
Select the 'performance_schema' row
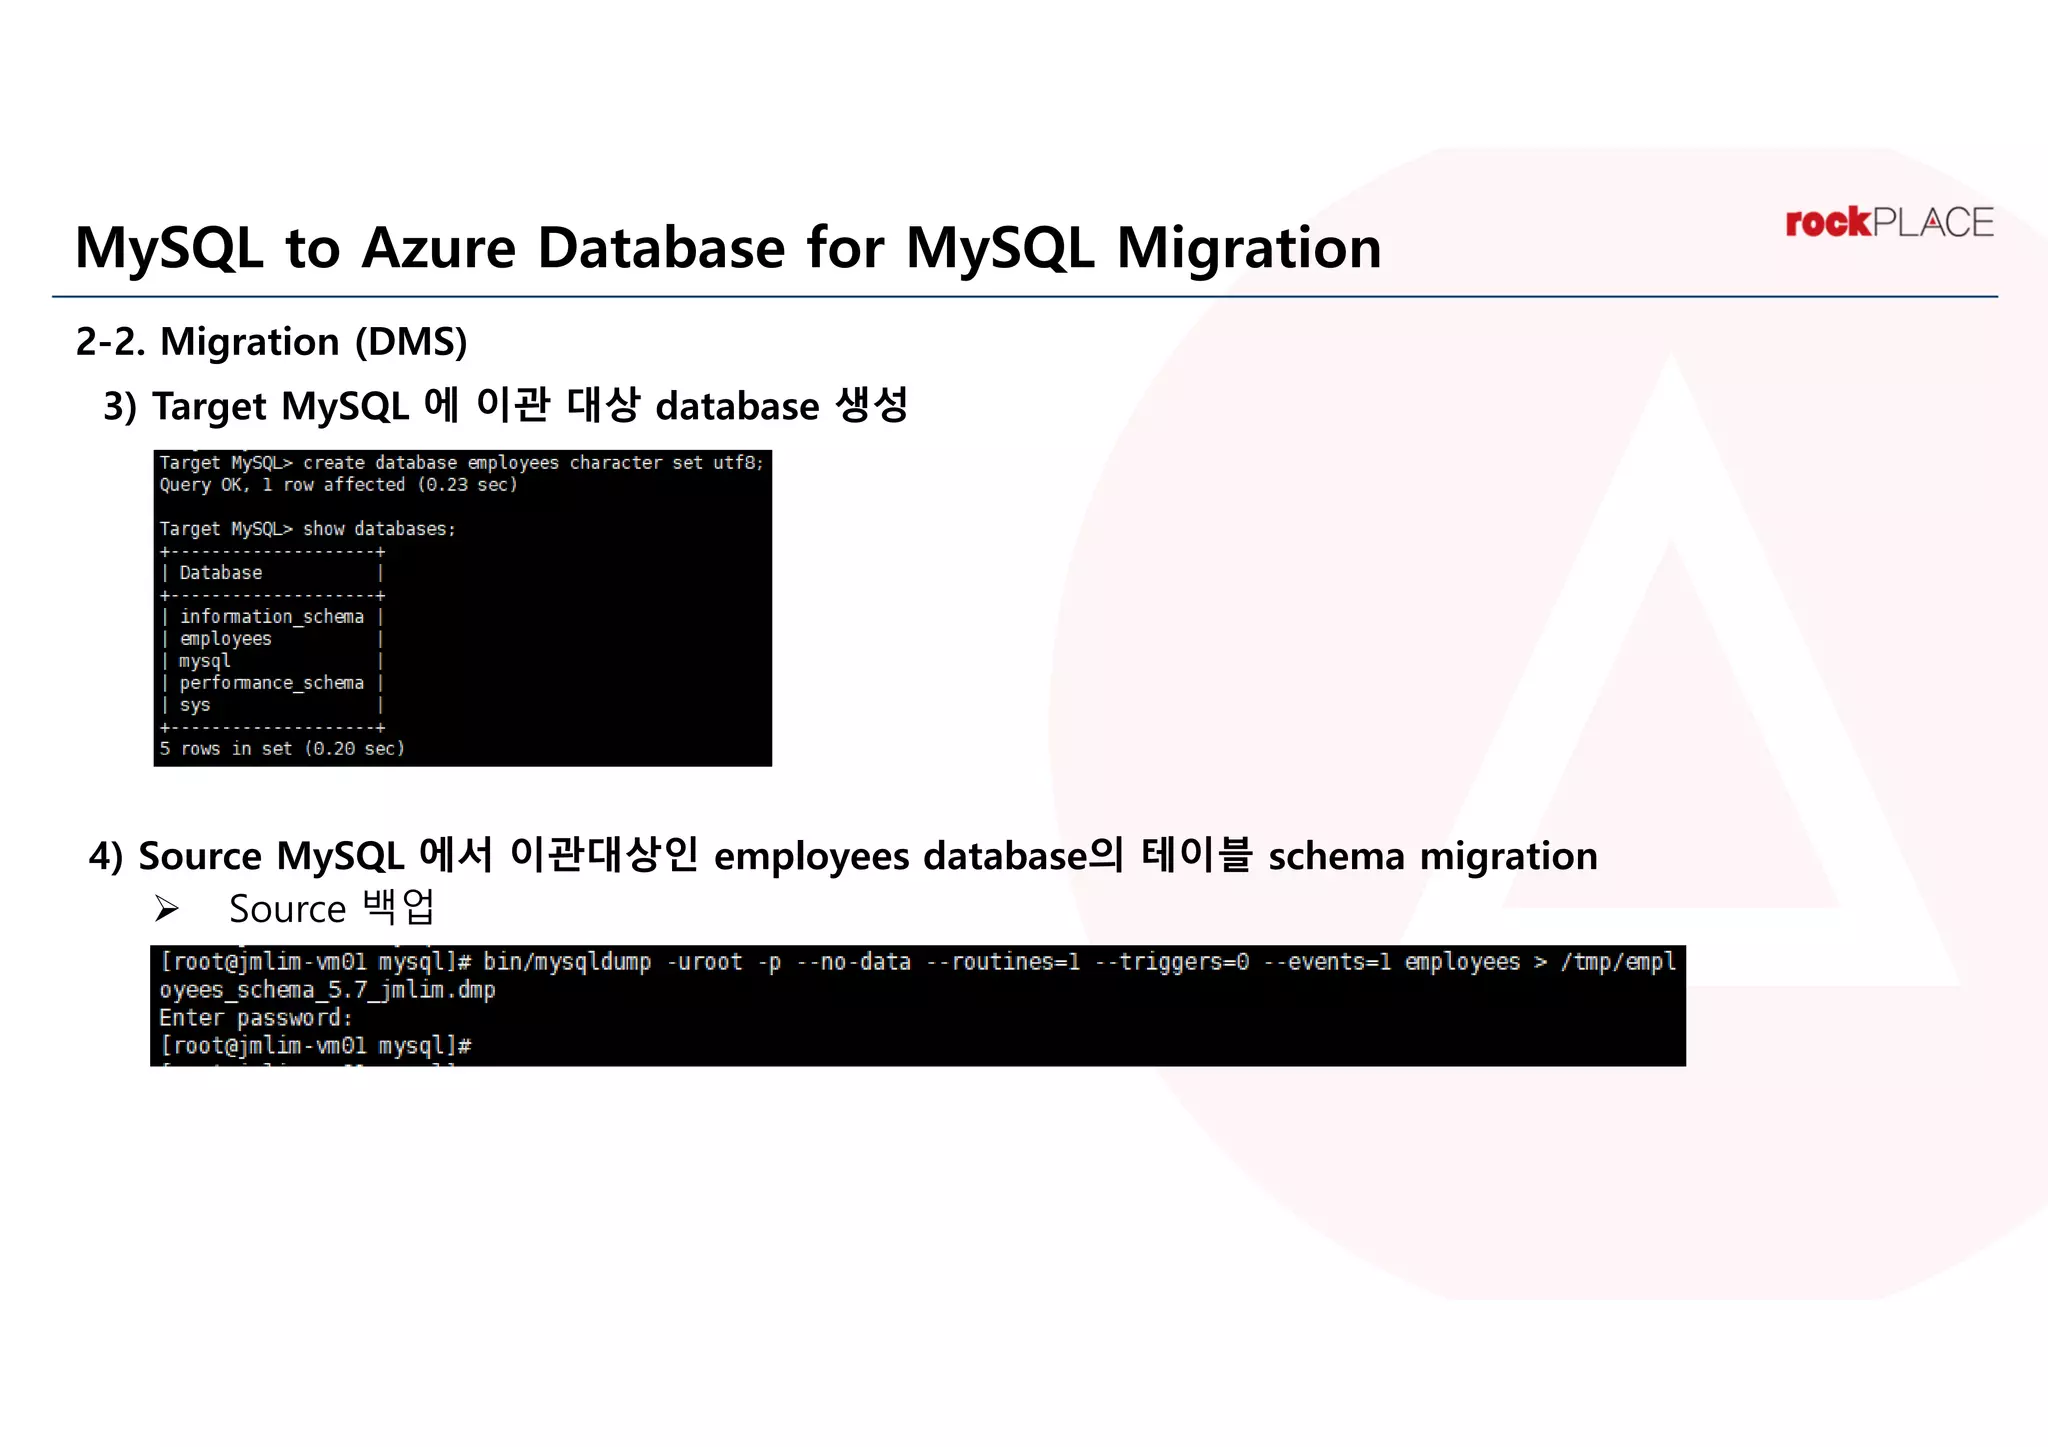(272, 683)
